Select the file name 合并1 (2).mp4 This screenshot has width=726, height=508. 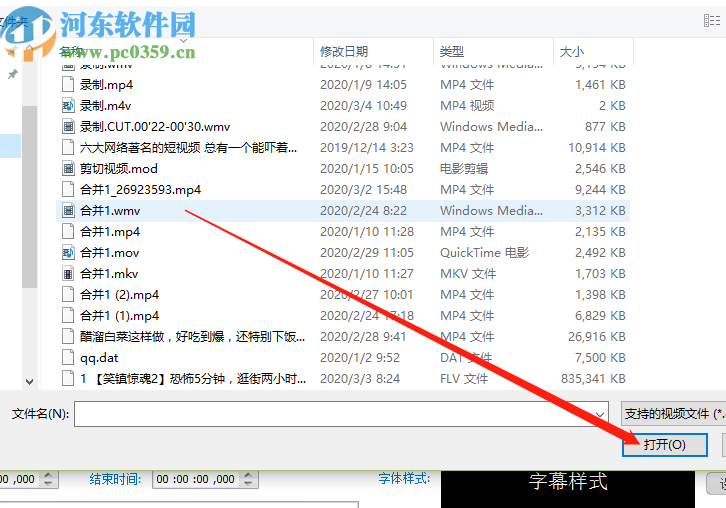pyautogui.click(x=119, y=295)
